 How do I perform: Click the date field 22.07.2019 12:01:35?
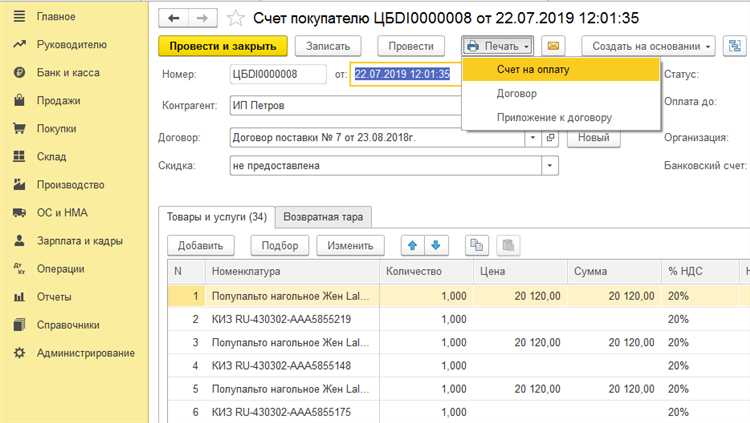click(x=406, y=74)
